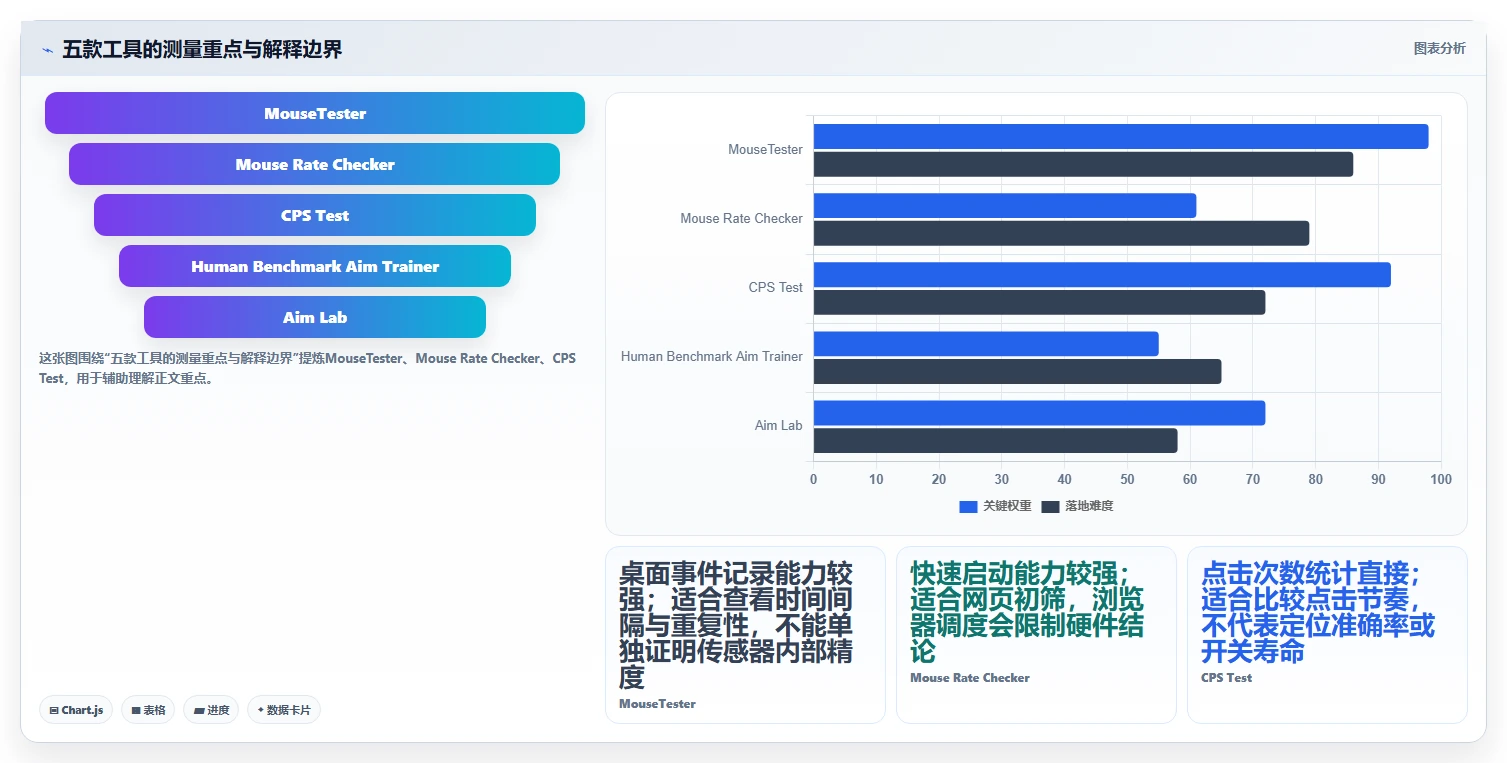Click the blue chart icon beside the title

[x=47, y=50]
